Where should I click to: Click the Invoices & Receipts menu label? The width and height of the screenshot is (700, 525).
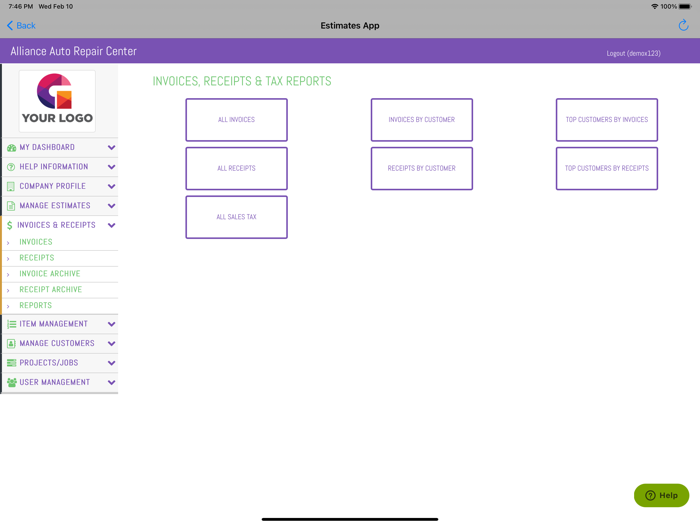56,225
